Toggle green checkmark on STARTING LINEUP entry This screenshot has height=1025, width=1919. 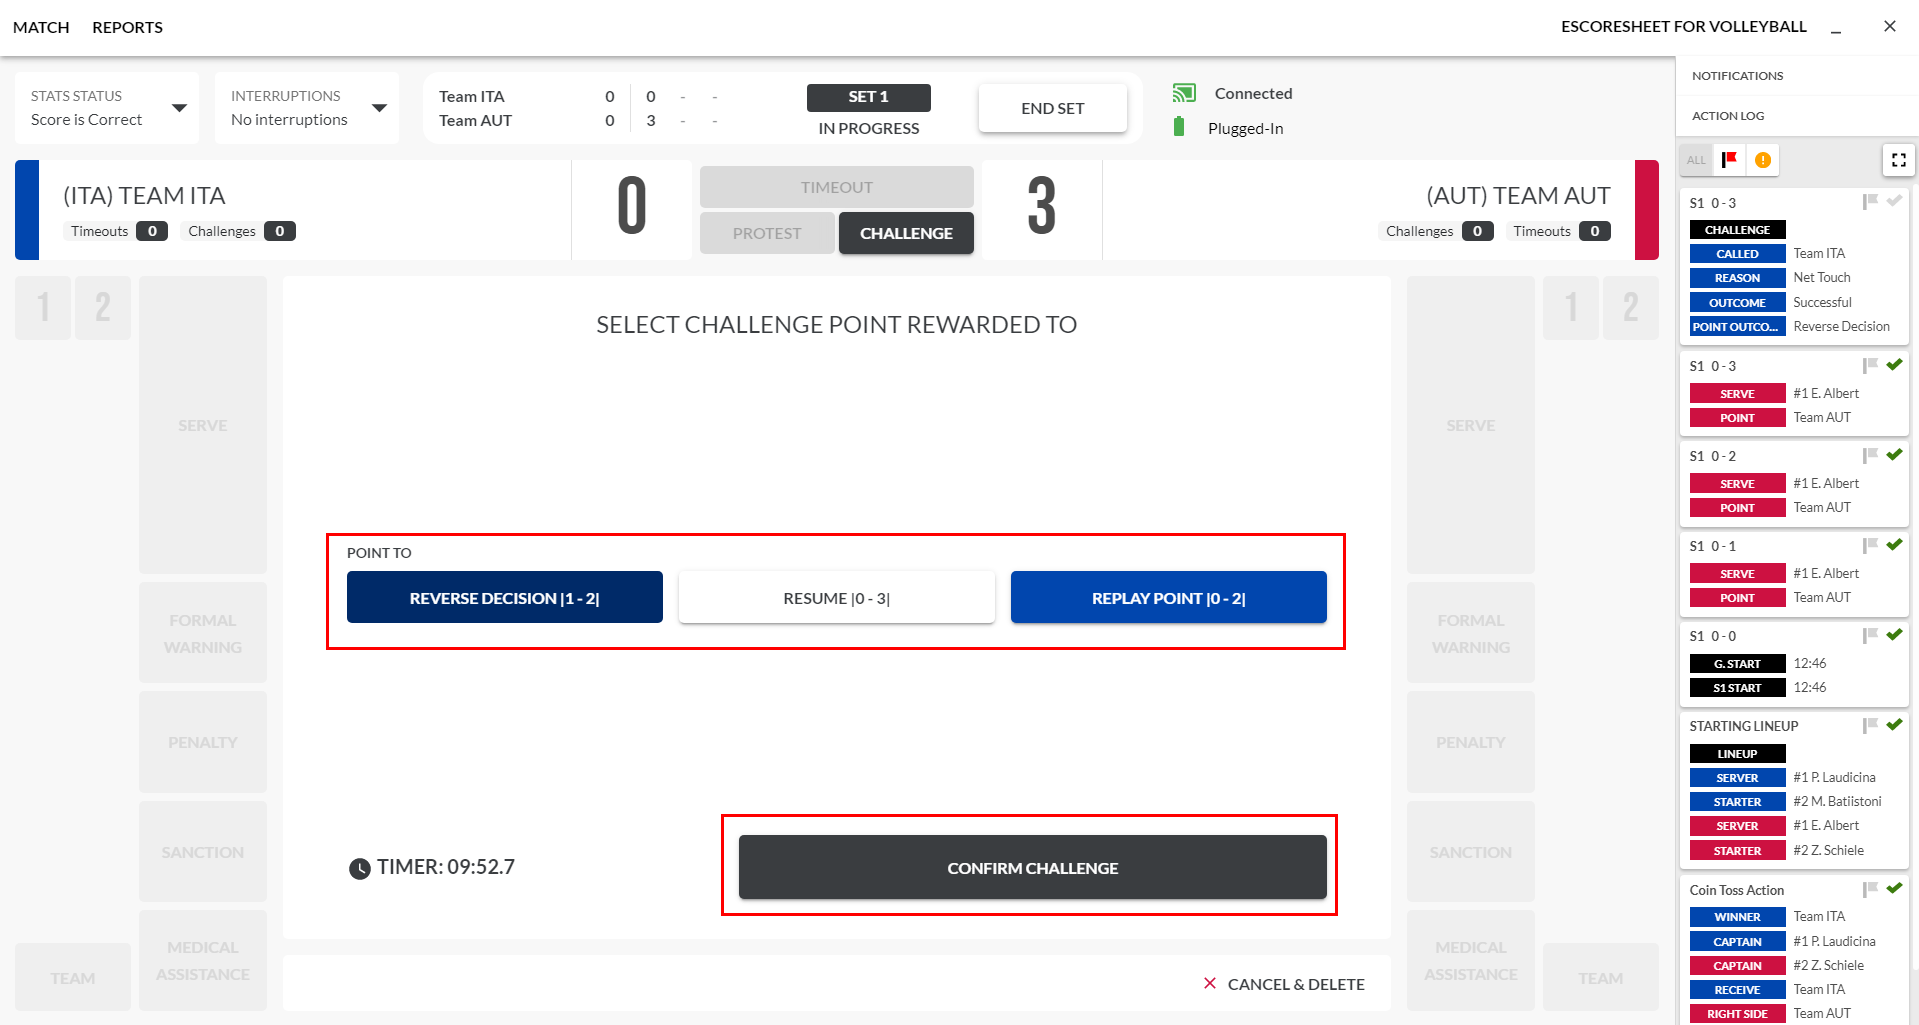tap(1894, 725)
